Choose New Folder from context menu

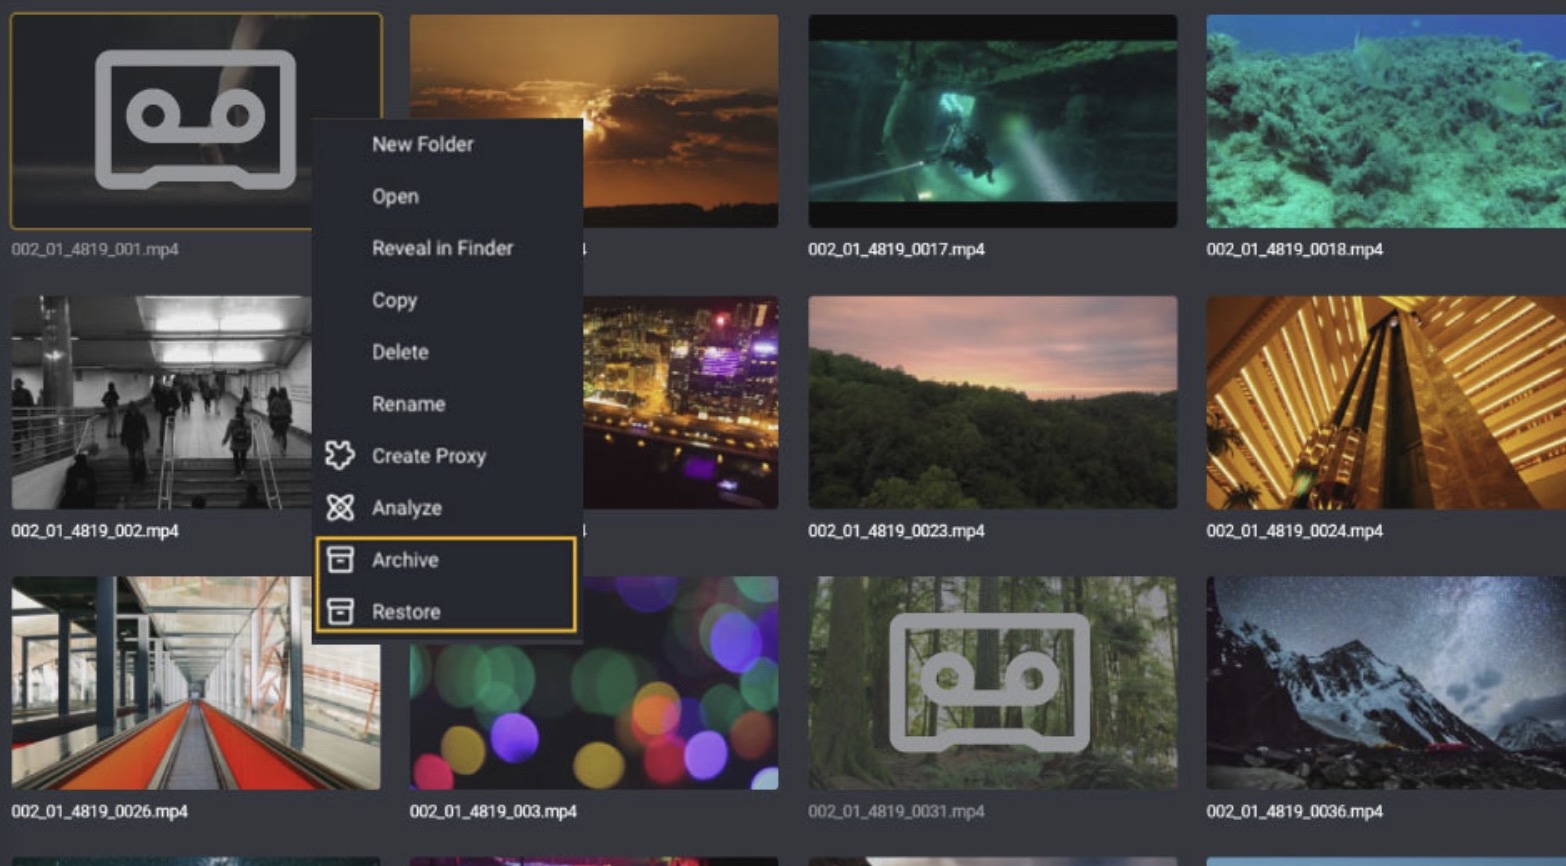pos(422,144)
